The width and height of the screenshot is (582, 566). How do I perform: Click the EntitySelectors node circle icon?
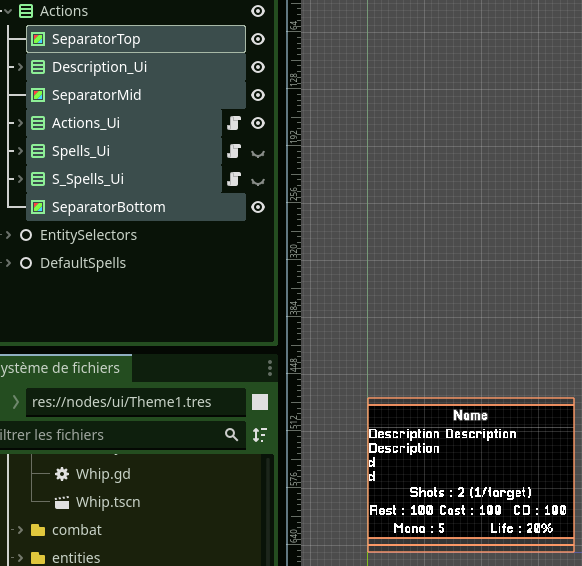[x=26, y=235]
